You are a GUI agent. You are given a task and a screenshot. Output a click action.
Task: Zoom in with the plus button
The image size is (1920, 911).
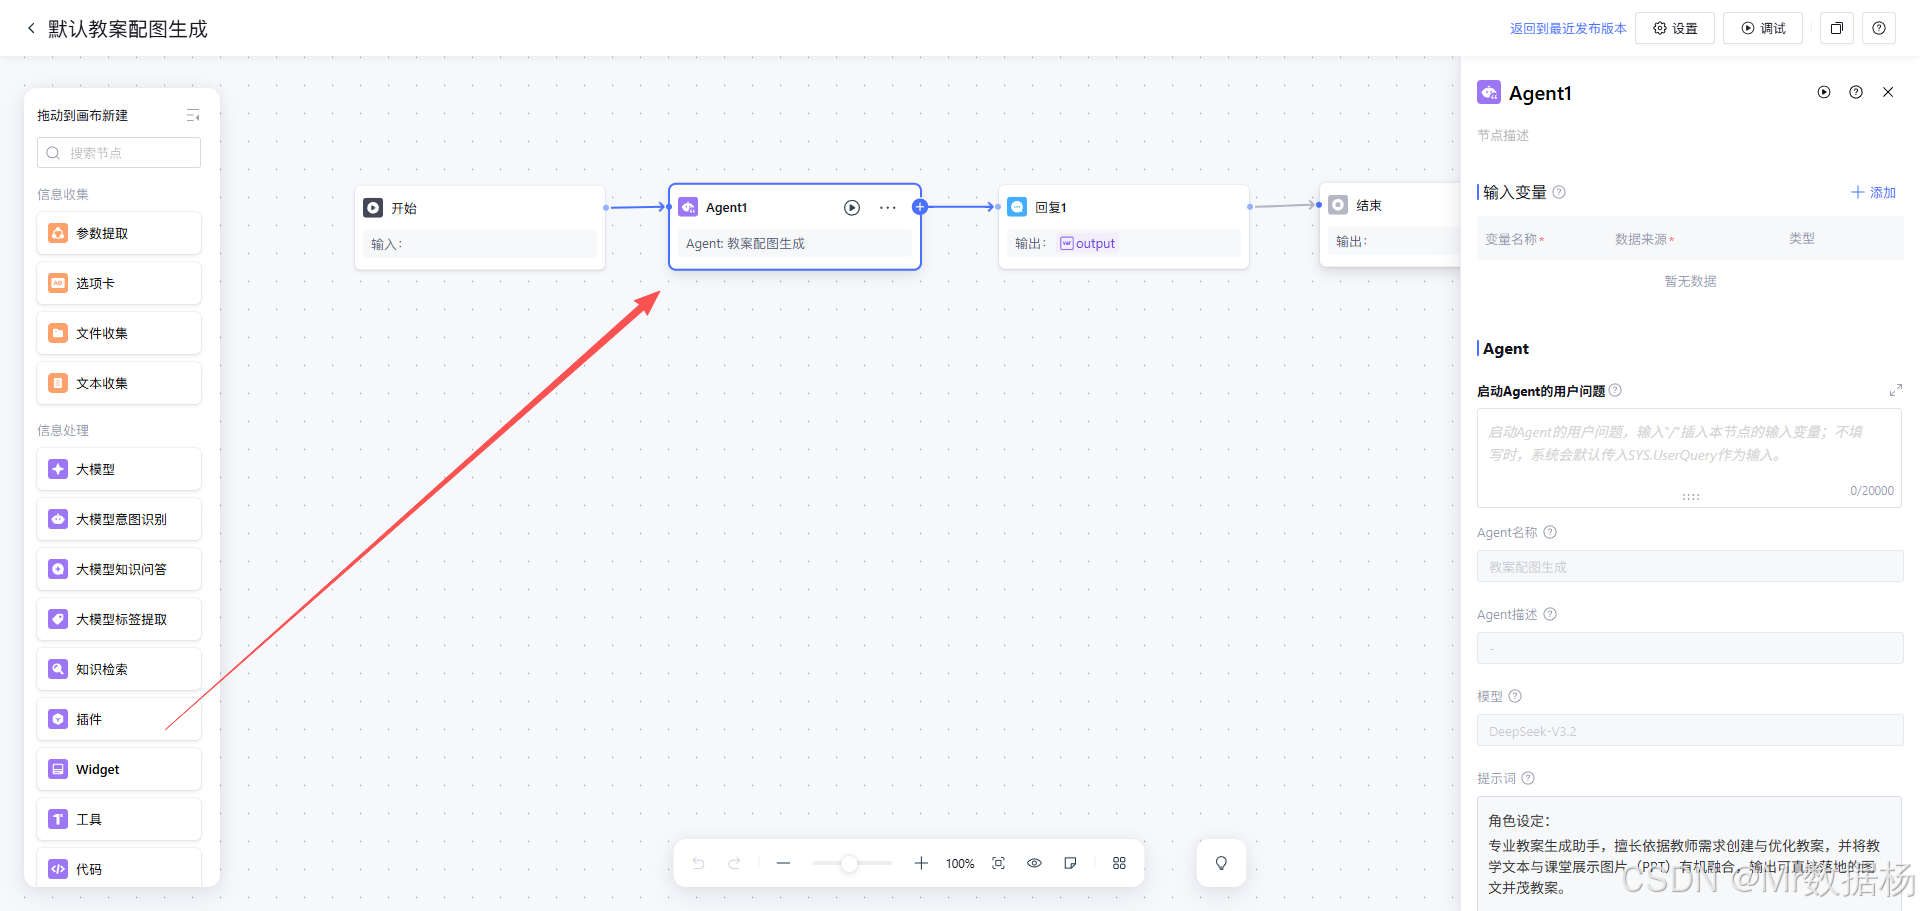[x=921, y=863]
